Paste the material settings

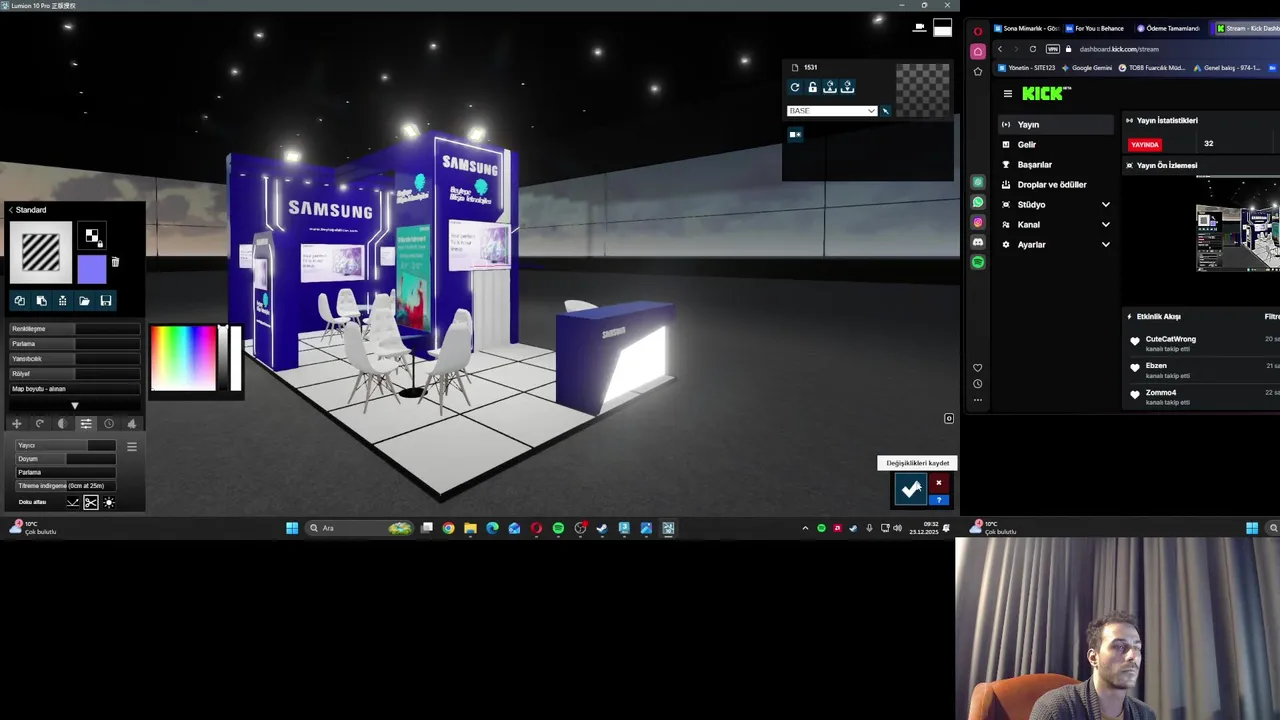[x=41, y=301]
